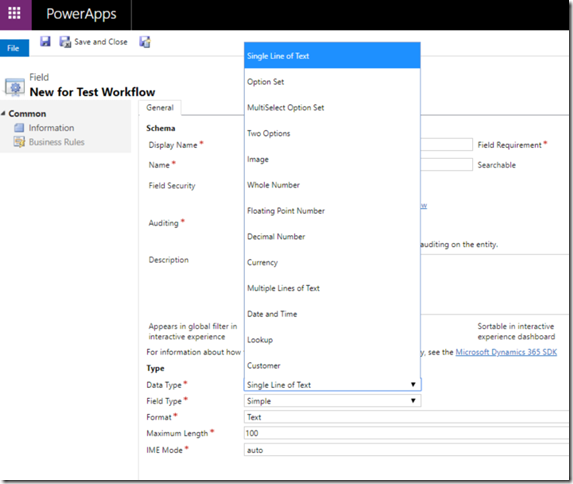Click the PowerApps title in header
573x484 pixels.
81,14
